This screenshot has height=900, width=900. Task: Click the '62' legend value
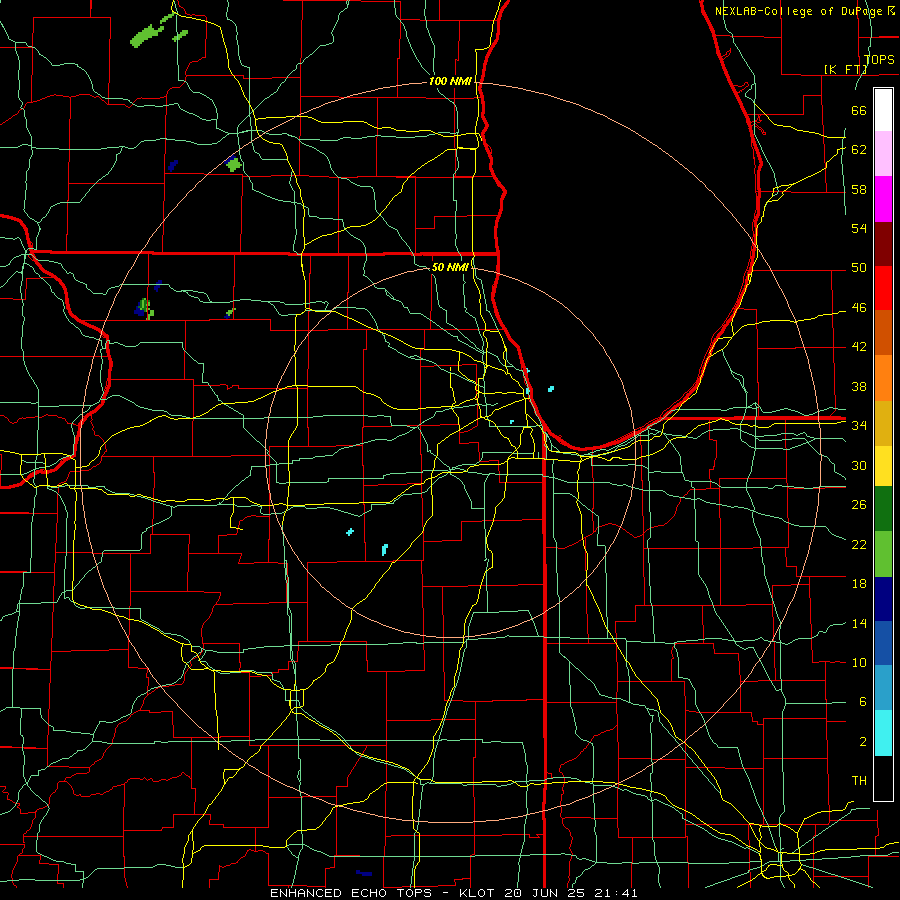click(859, 150)
